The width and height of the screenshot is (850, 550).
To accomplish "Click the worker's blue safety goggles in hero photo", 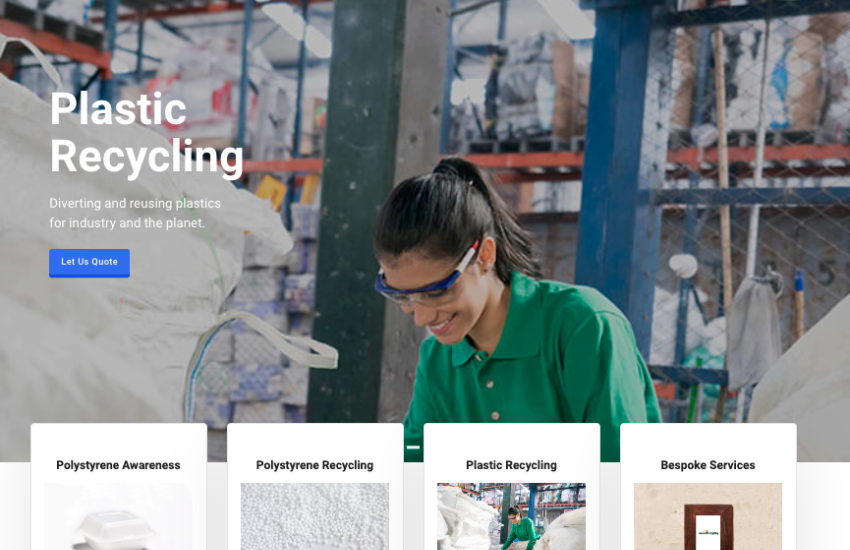I will pos(426,282).
